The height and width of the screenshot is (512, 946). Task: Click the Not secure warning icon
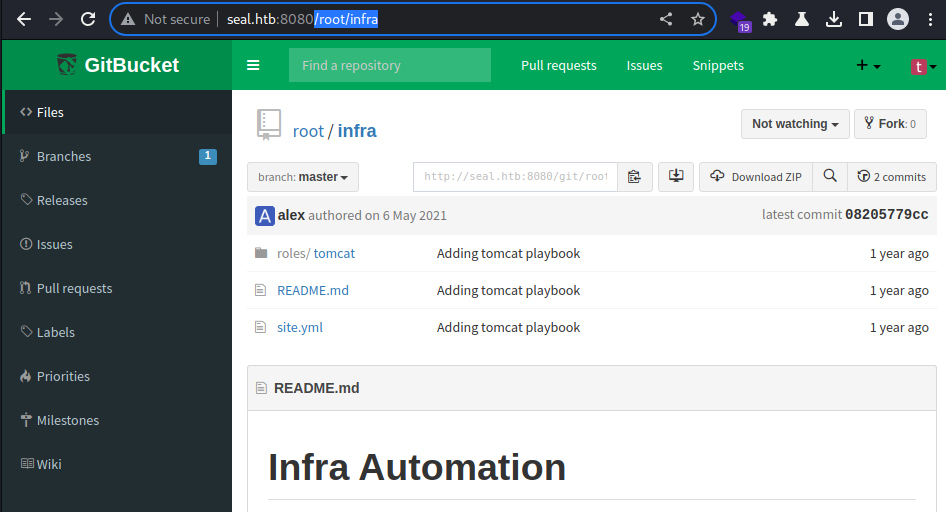pyautogui.click(x=128, y=19)
